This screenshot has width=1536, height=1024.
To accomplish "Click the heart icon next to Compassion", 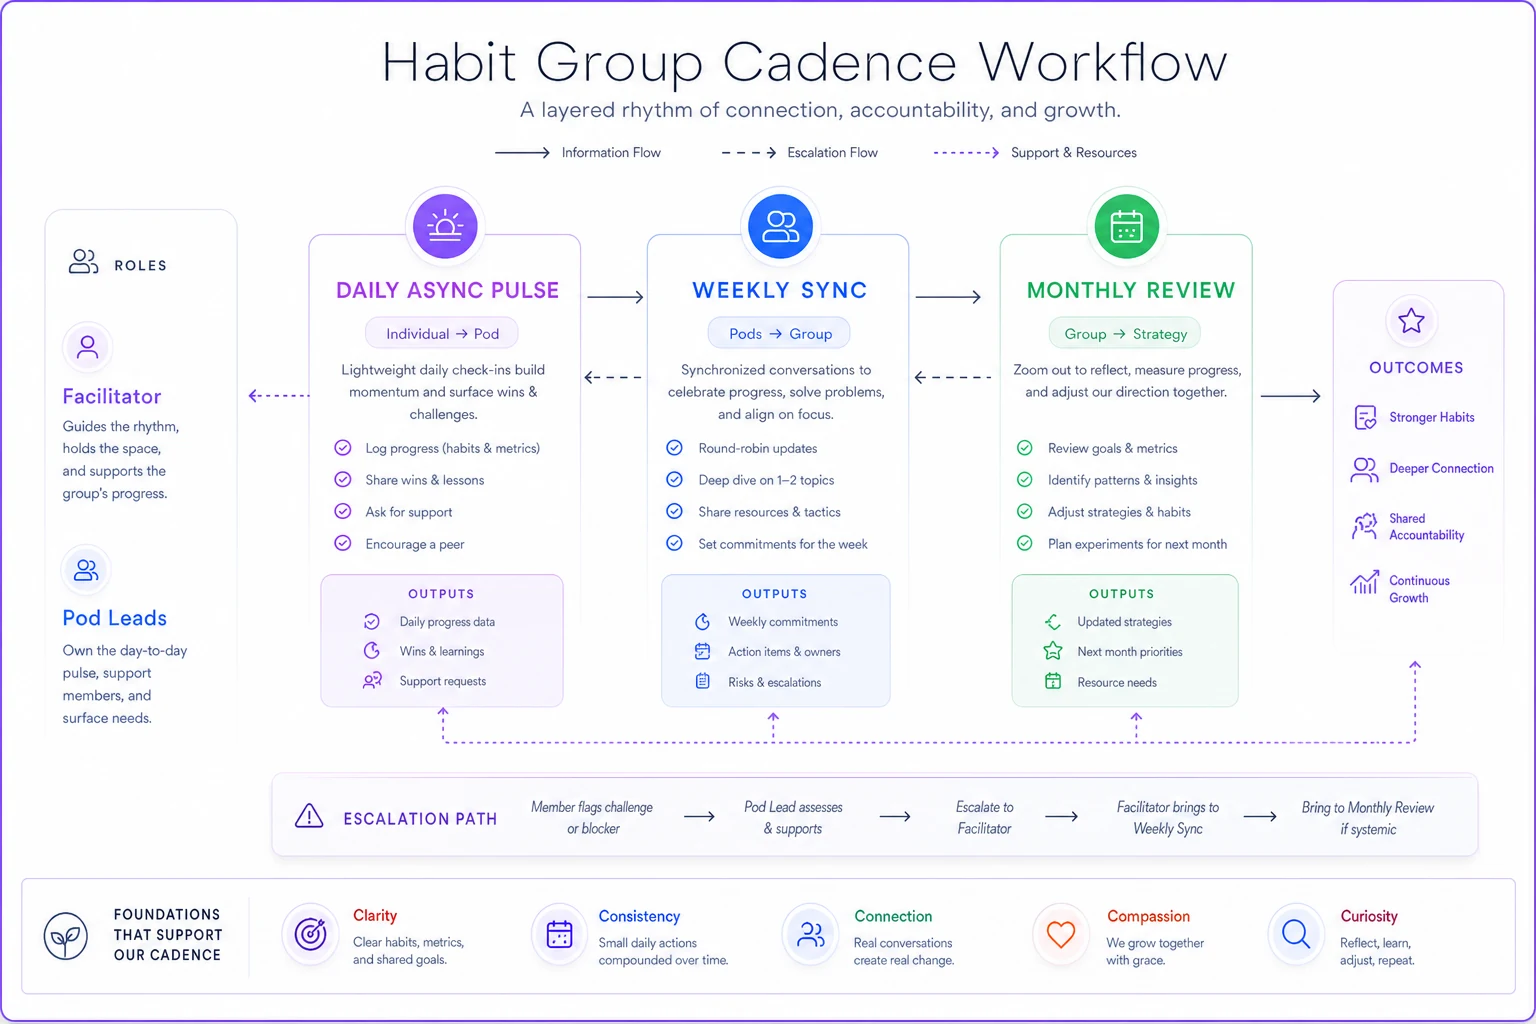I will (x=1060, y=934).
